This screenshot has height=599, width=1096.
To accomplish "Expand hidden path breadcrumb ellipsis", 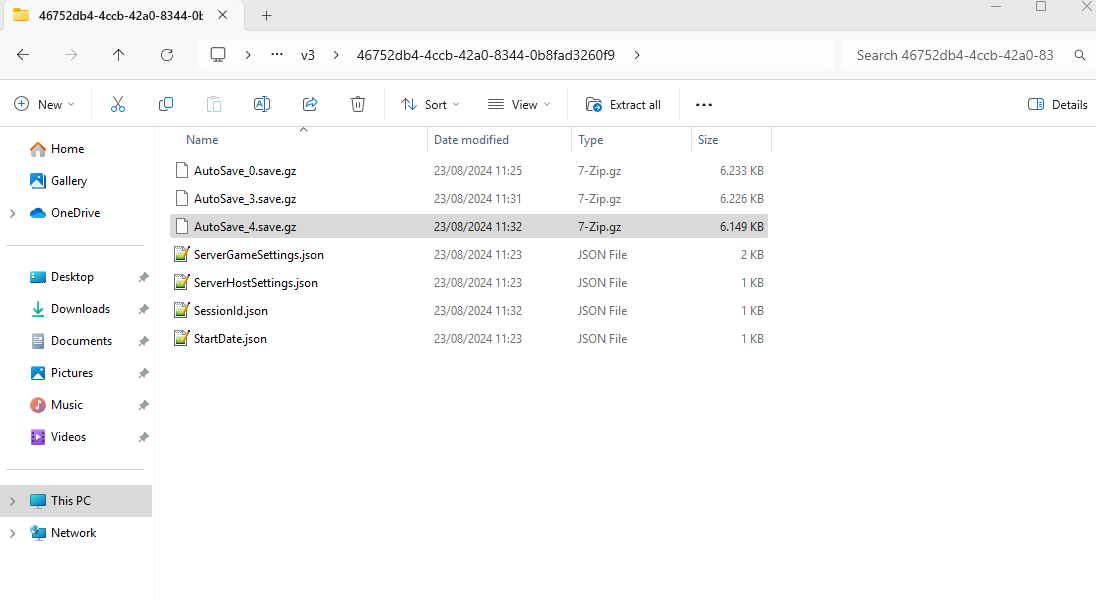I will point(277,55).
